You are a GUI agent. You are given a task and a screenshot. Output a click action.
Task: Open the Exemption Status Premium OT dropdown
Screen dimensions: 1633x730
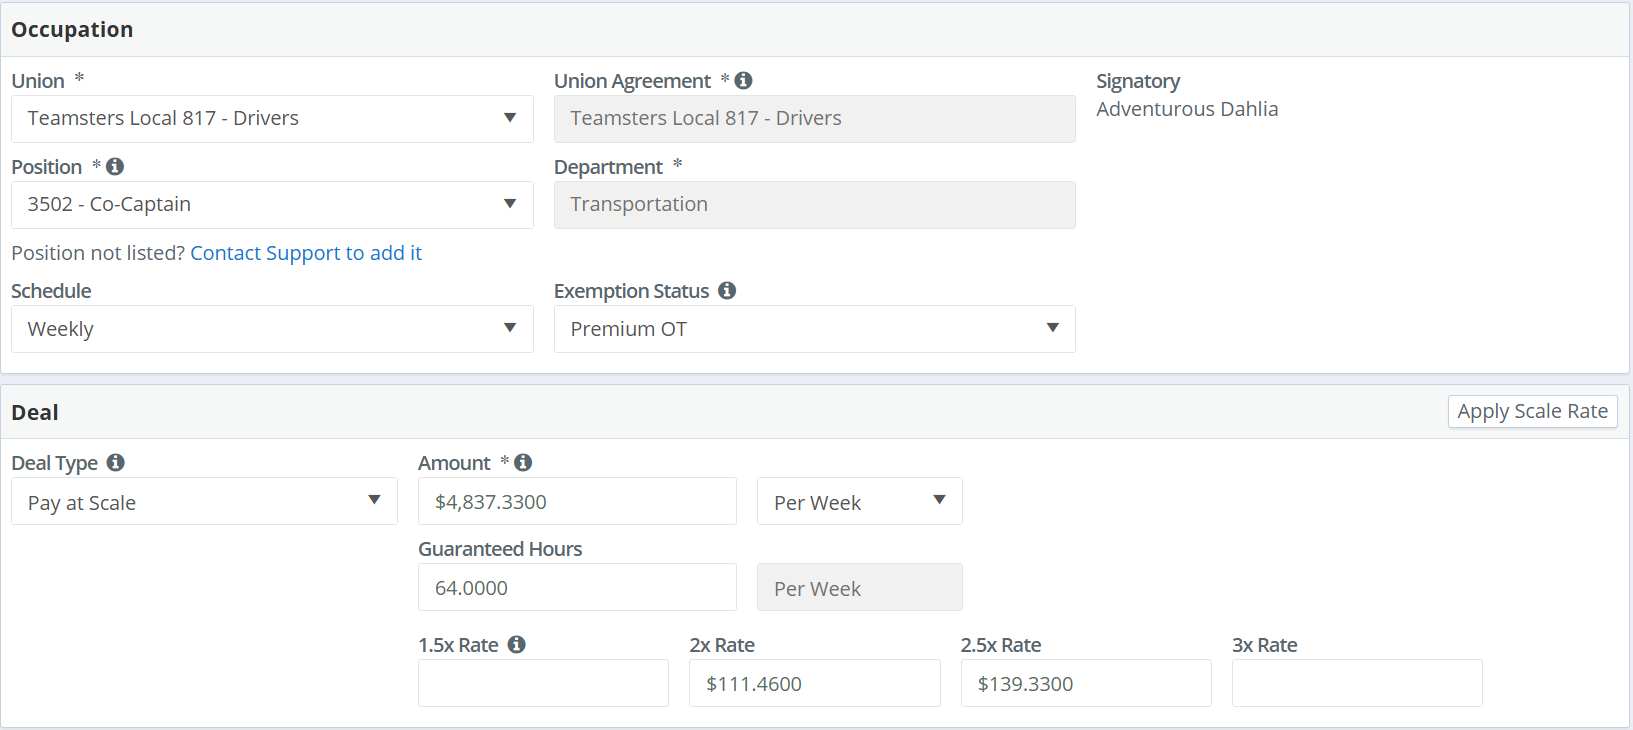[814, 329]
